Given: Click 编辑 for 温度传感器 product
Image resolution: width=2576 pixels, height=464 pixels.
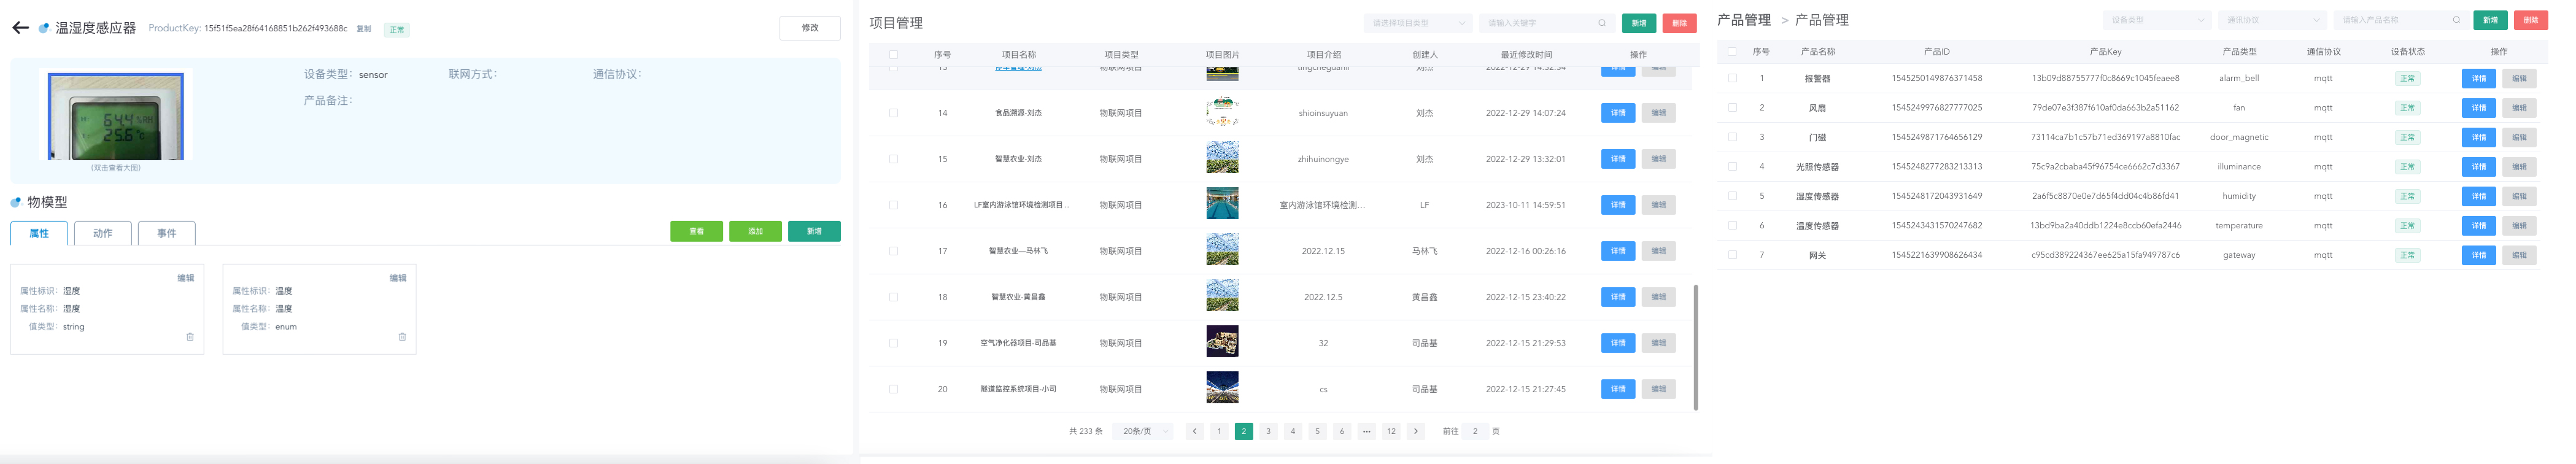Looking at the screenshot, I should 2519,226.
